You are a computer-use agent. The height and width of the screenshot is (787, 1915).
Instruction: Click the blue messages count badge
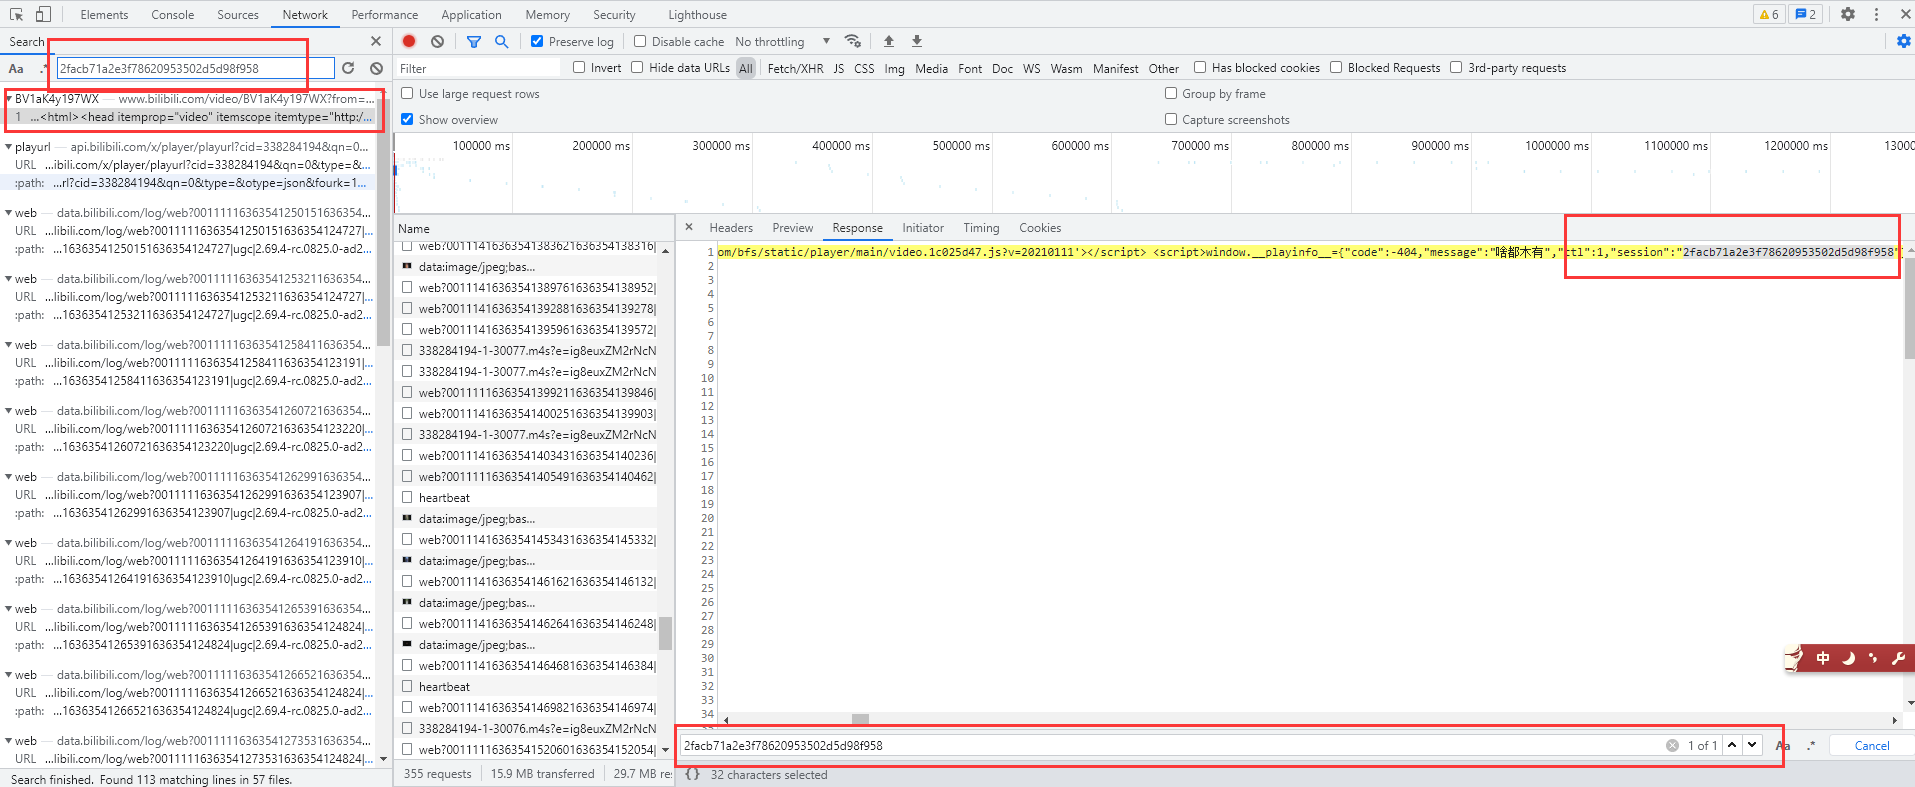[1806, 14]
